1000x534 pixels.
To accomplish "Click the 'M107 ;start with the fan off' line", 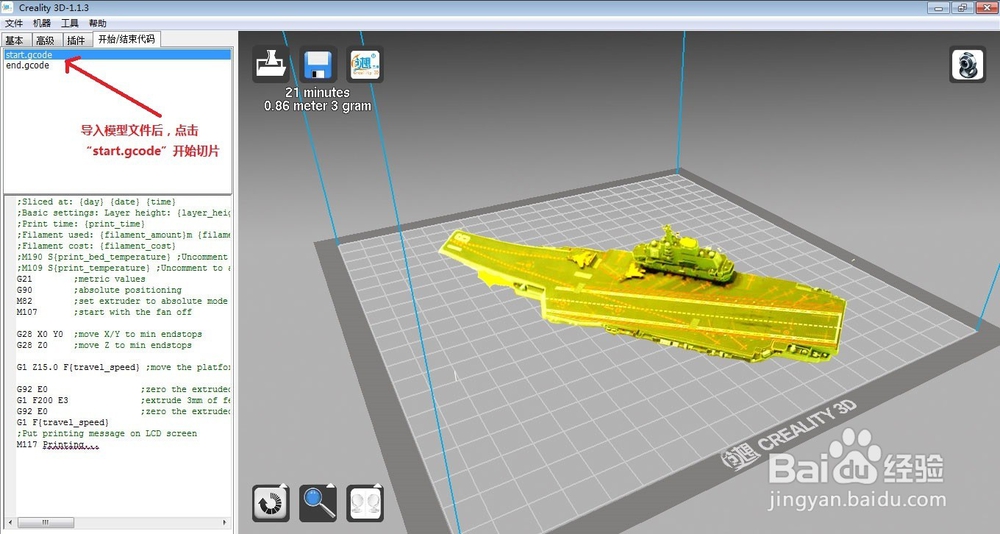I will click(104, 312).
